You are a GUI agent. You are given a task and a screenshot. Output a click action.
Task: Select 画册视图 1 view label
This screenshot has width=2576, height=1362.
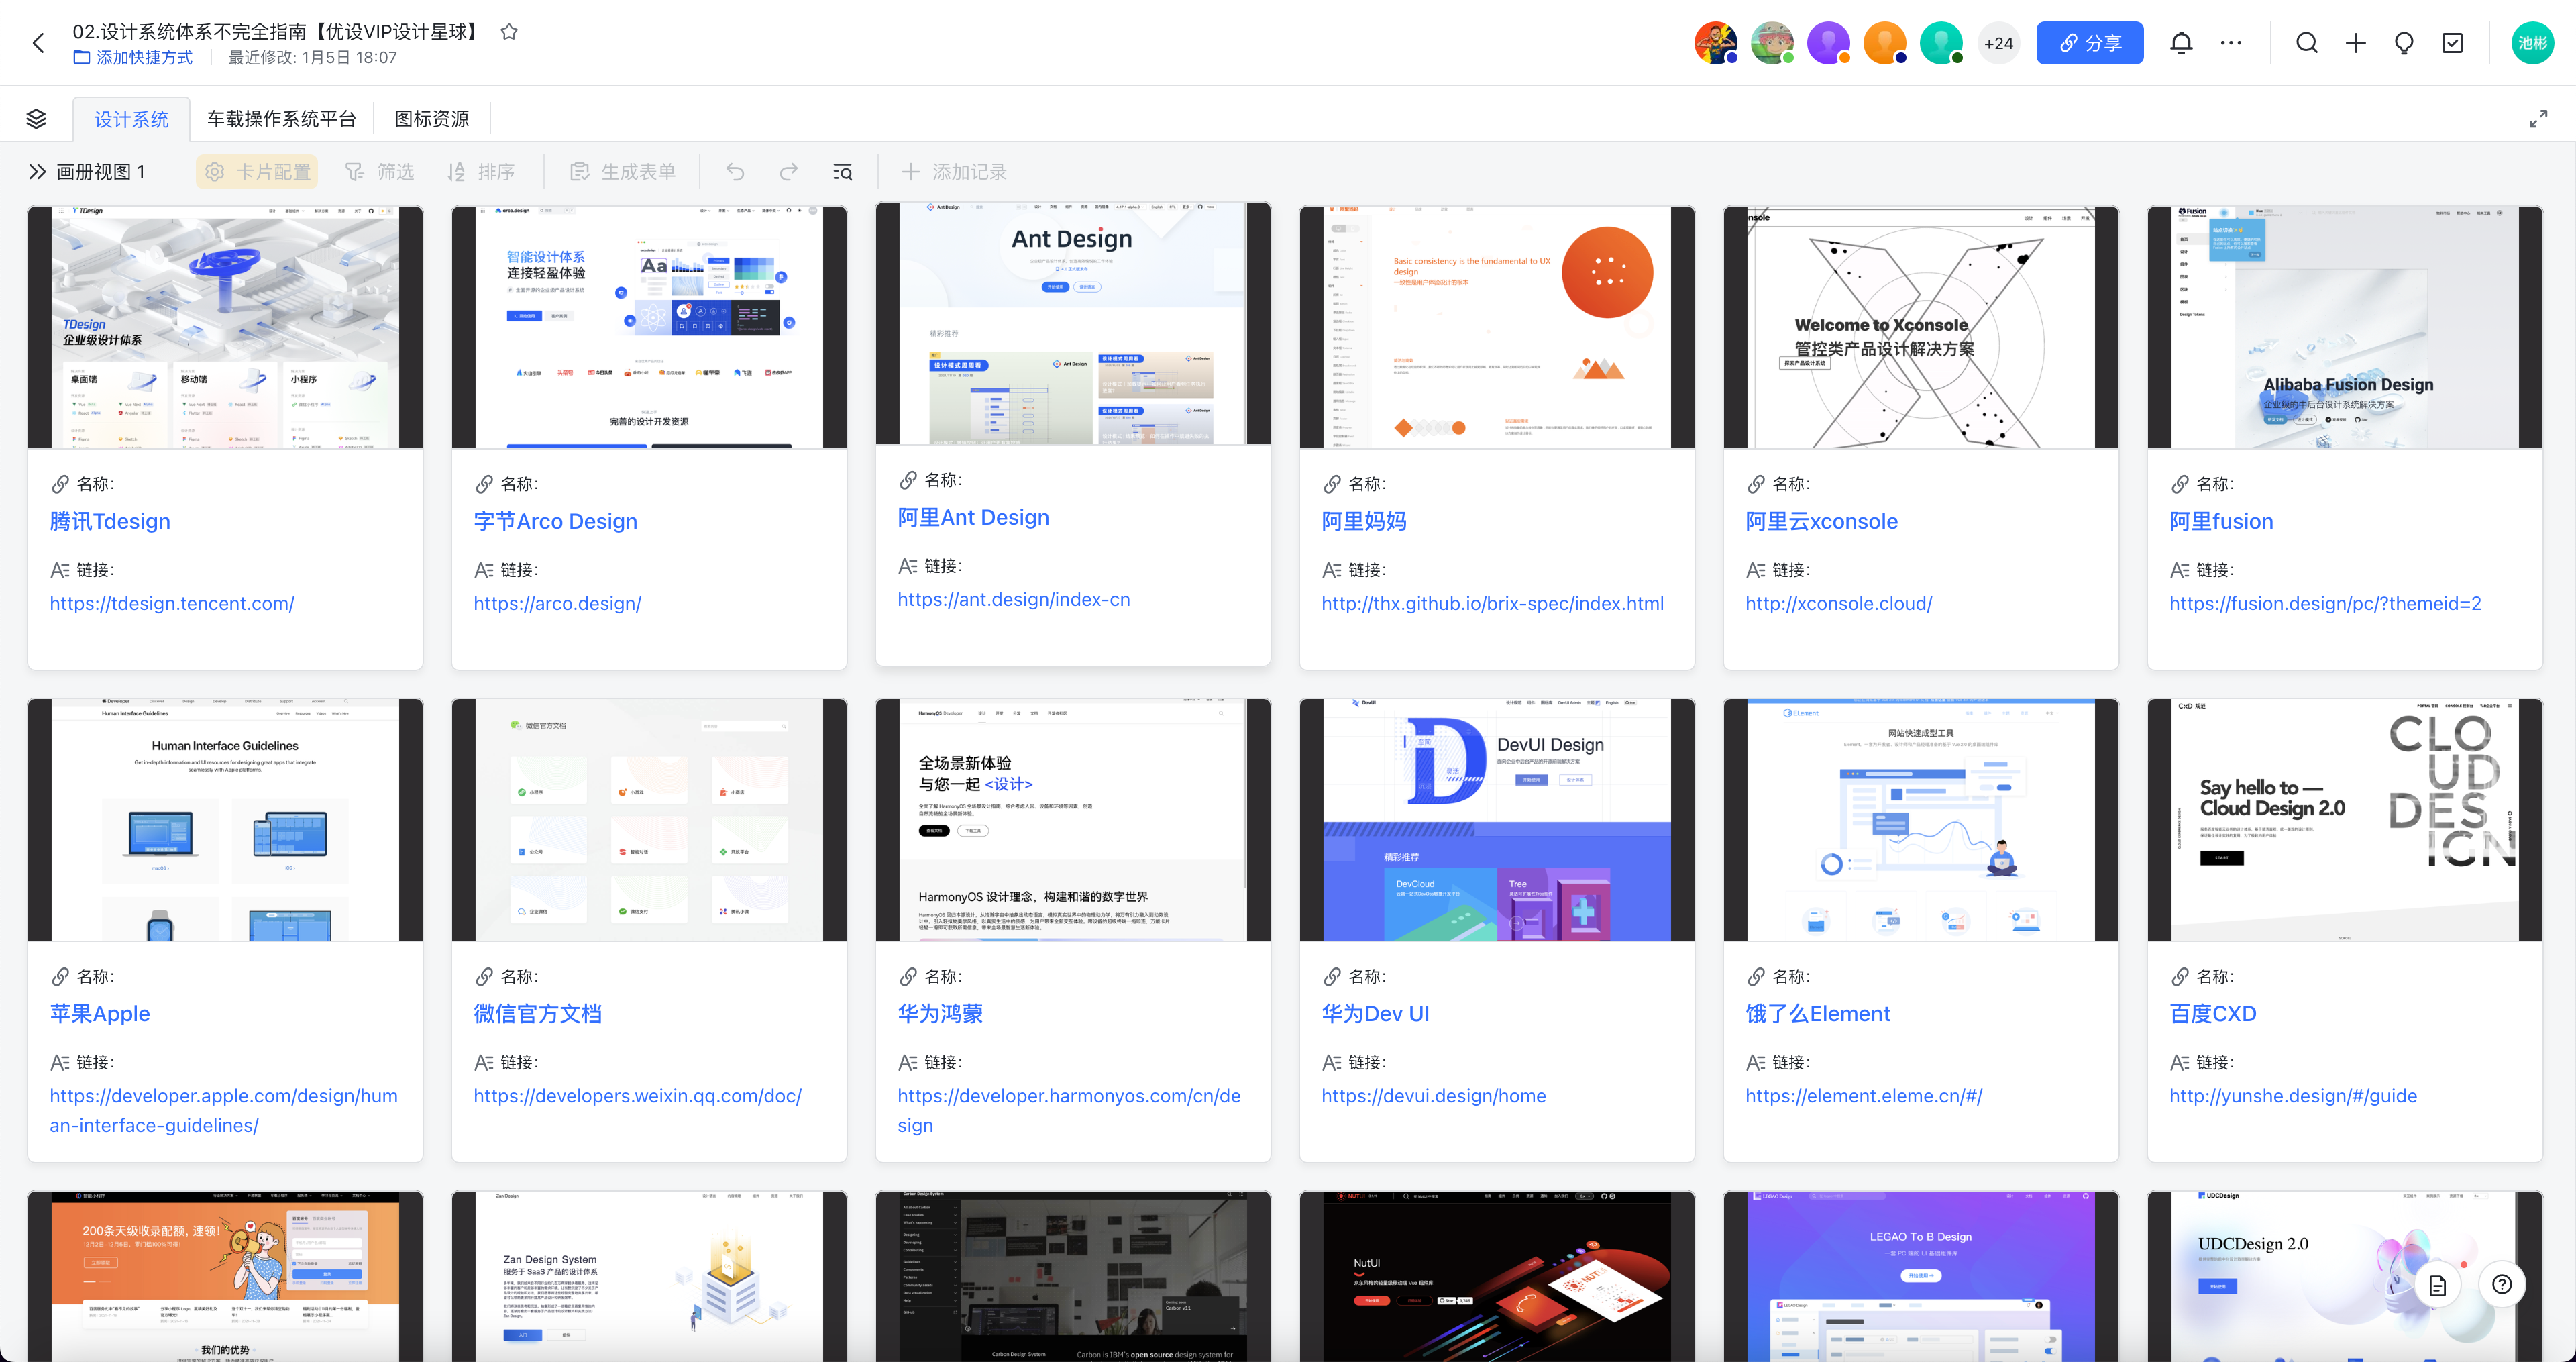coord(101,172)
